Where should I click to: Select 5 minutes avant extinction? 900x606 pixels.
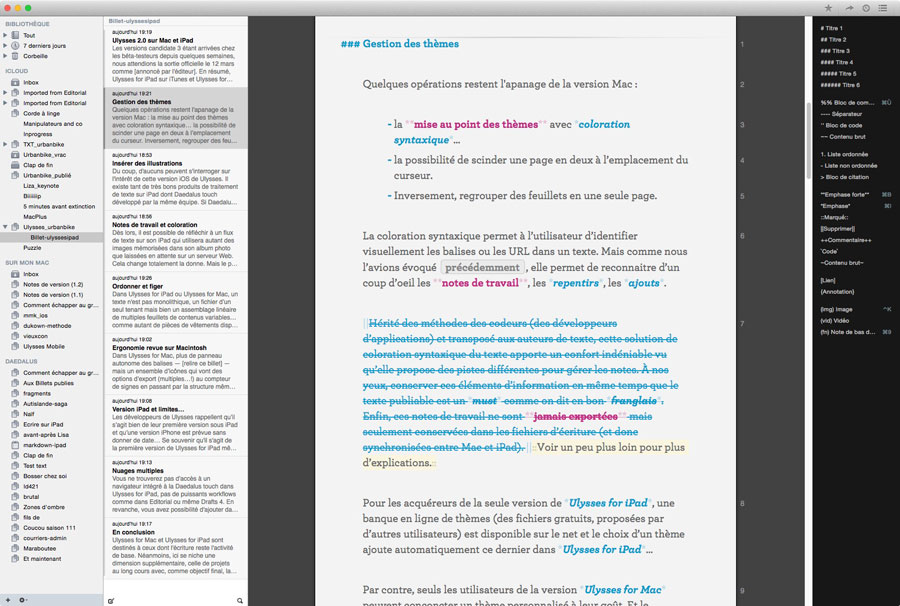click(x=59, y=207)
